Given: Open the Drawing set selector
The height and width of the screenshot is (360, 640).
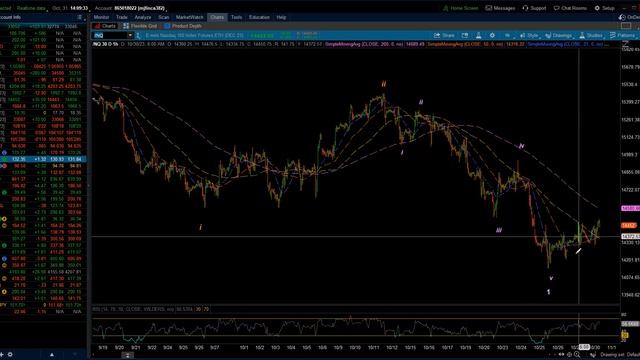Looking at the screenshot, I should [x=620, y=355].
